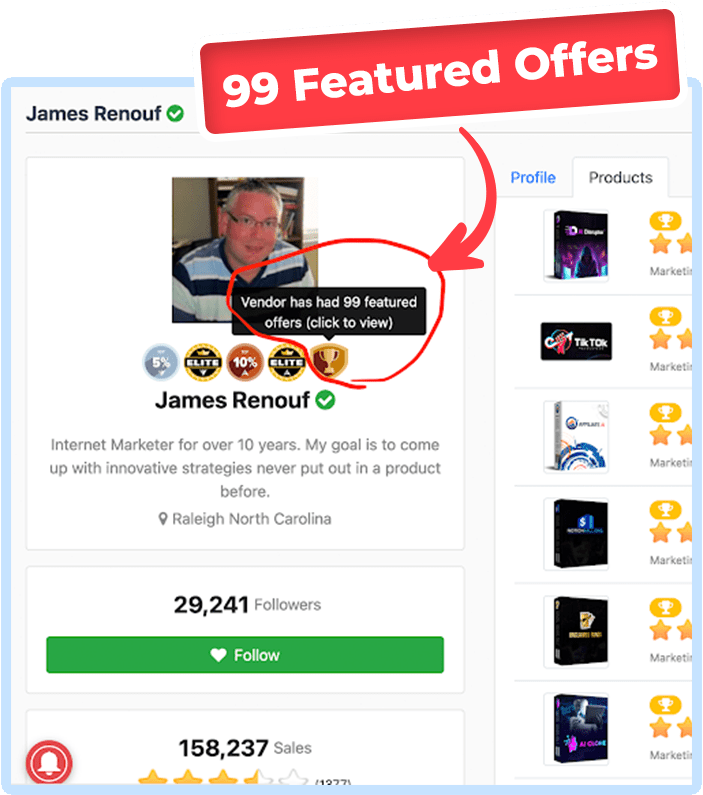Click the blue 5% badge icon
703x795 pixels.
[x=161, y=362]
